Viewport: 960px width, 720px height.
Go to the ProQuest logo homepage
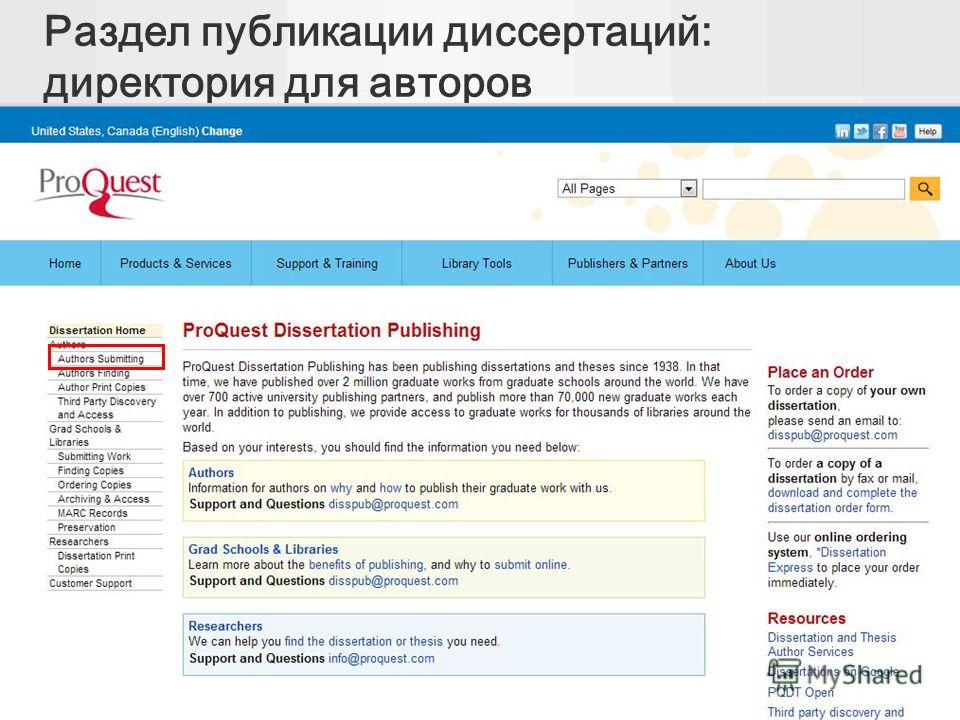click(100, 192)
